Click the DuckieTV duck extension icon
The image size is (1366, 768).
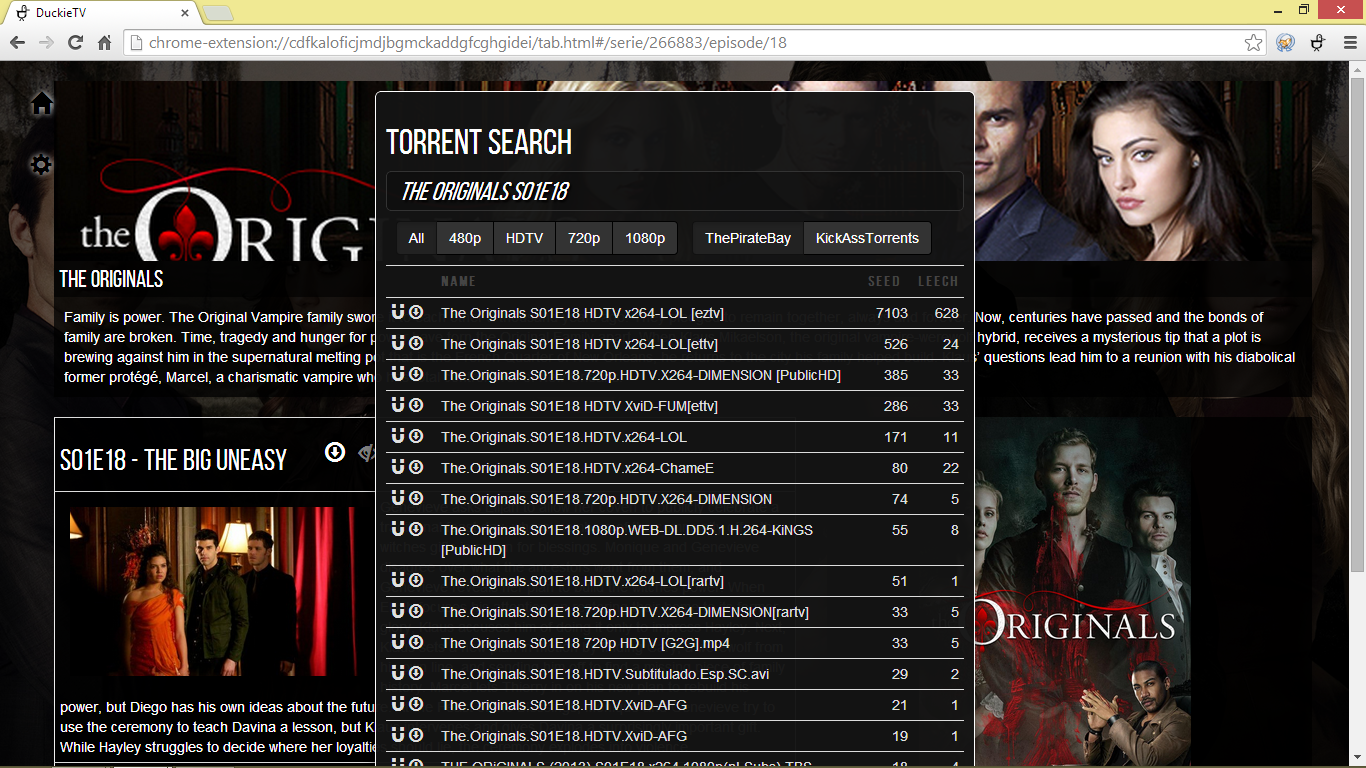click(1318, 43)
